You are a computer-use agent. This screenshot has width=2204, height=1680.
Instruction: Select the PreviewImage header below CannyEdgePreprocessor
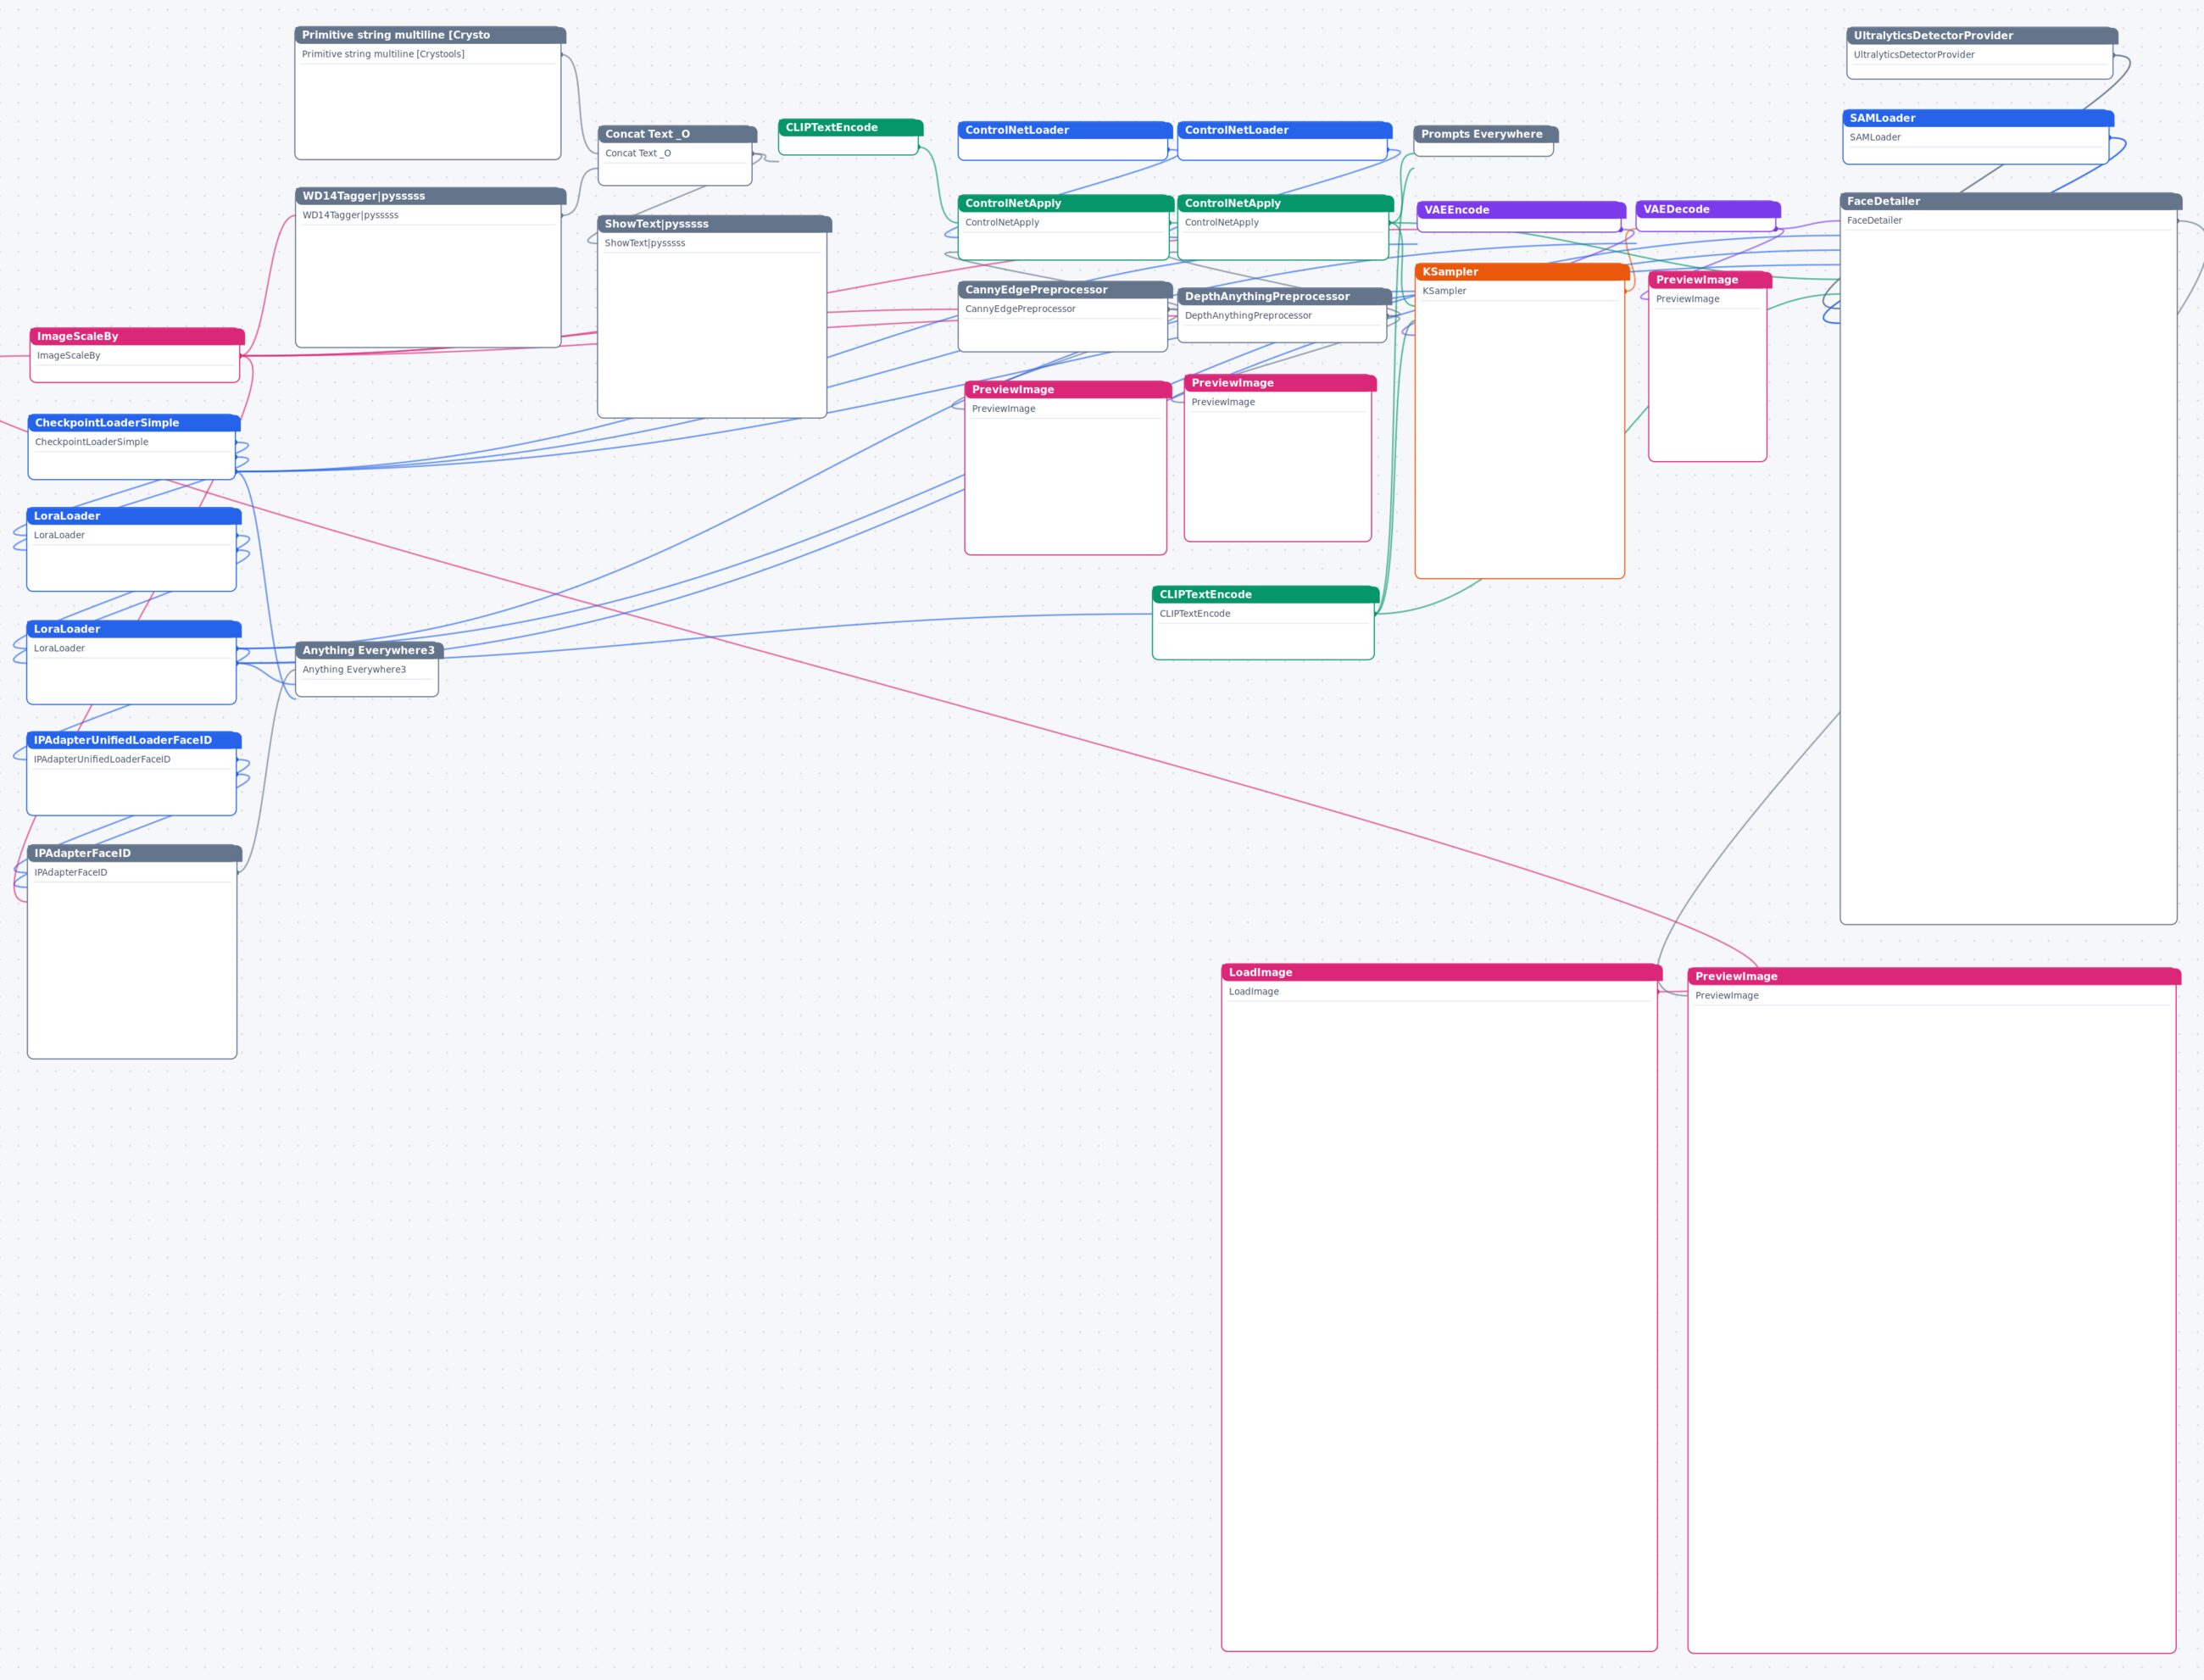pyautogui.click(x=1068, y=390)
